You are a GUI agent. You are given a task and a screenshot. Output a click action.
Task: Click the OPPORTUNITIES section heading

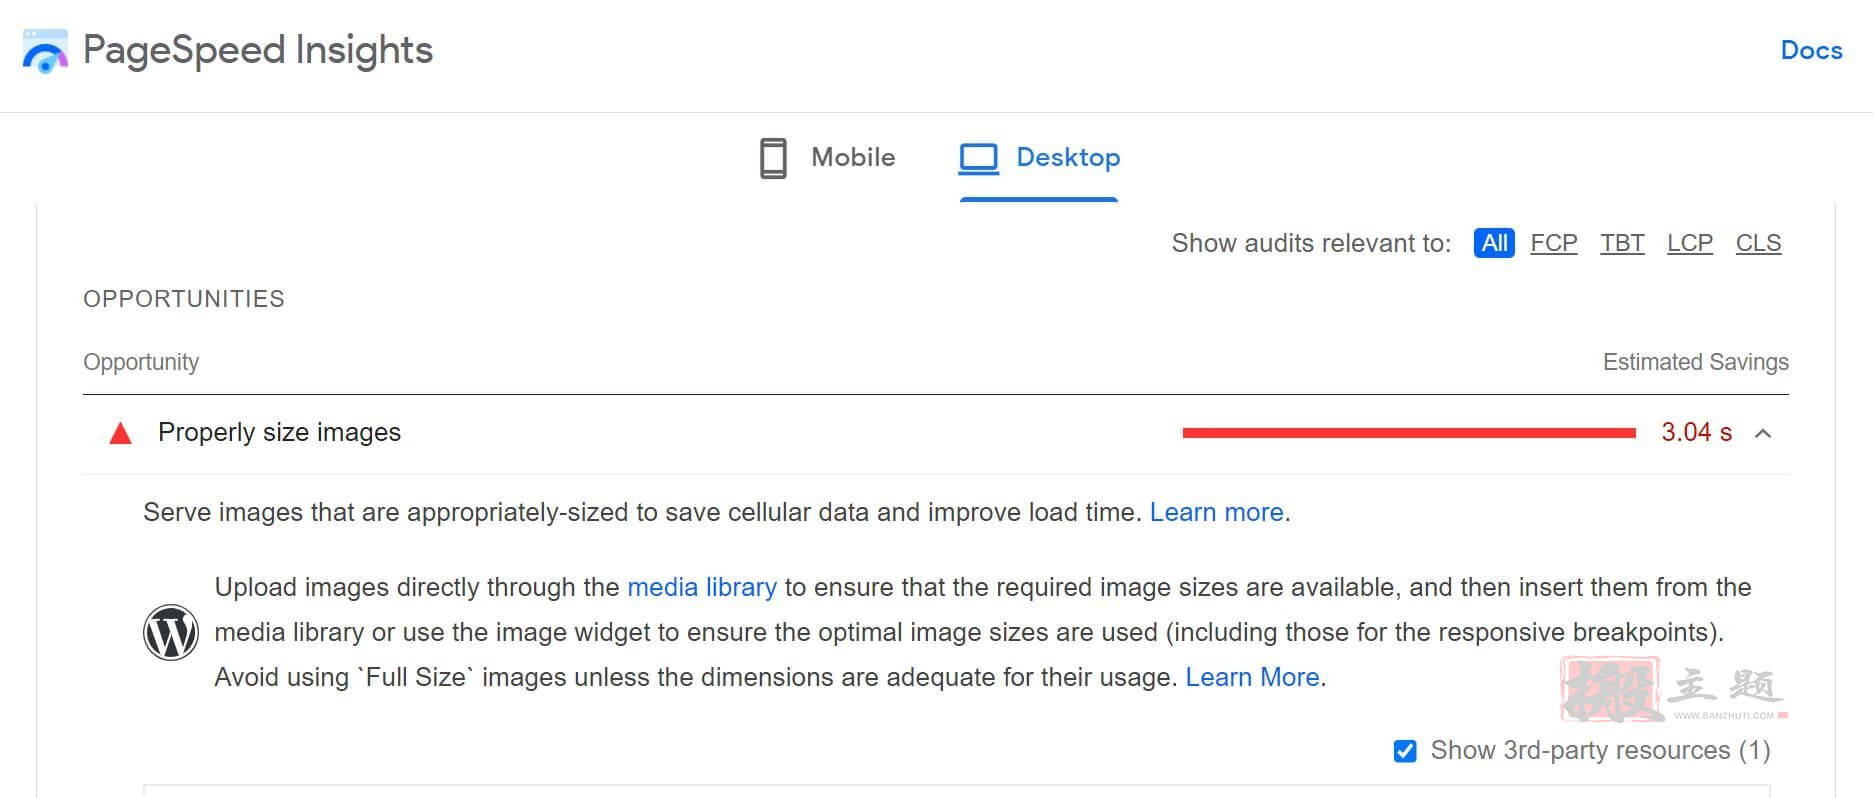184,299
